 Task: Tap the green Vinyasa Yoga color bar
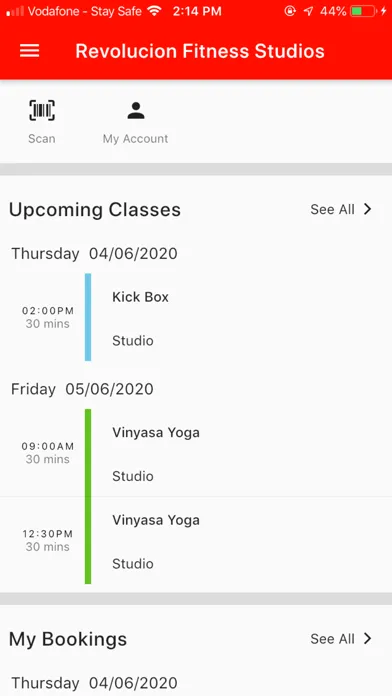pos(88,496)
